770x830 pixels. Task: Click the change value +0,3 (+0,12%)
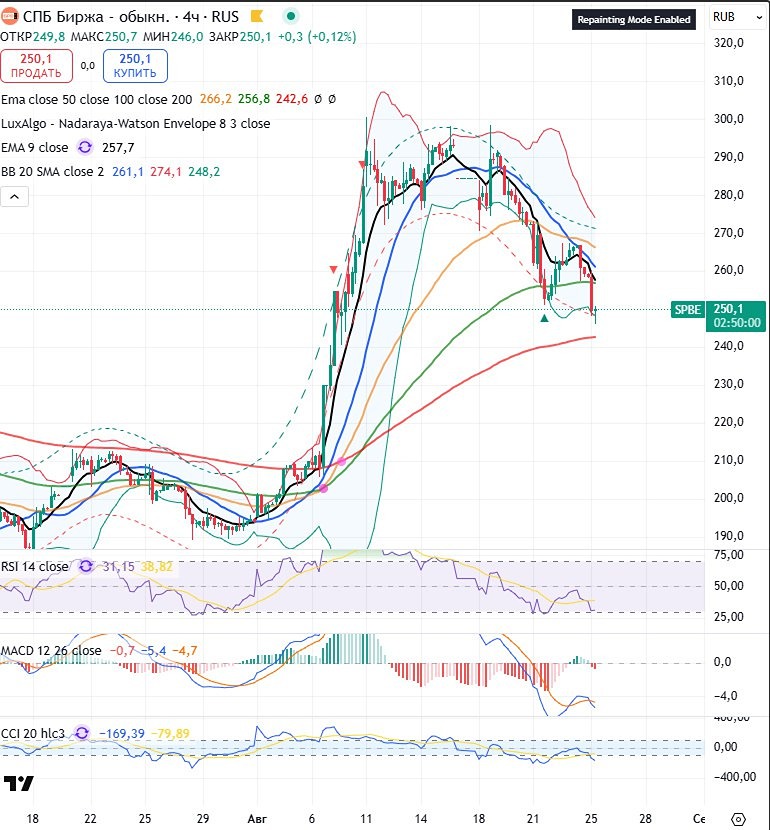(317, 37)
